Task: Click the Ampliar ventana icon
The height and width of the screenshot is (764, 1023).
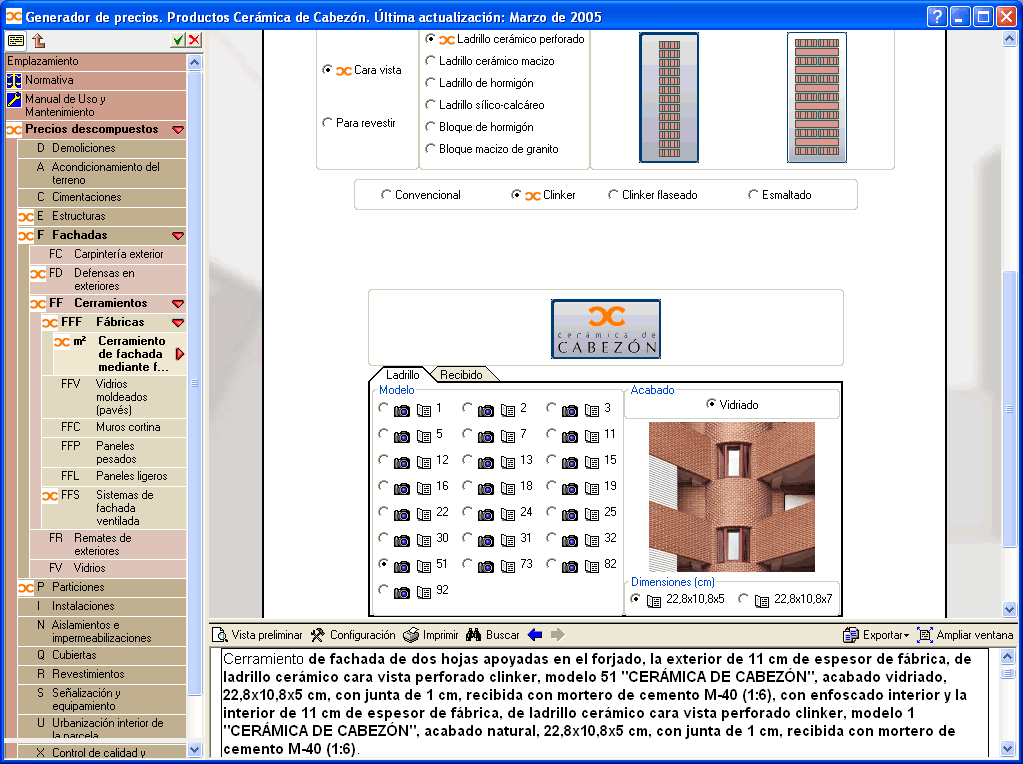Action: [925, 635]
